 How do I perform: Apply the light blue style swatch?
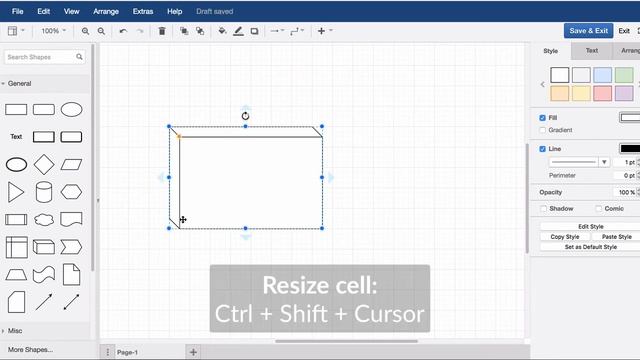click(602, 75)
